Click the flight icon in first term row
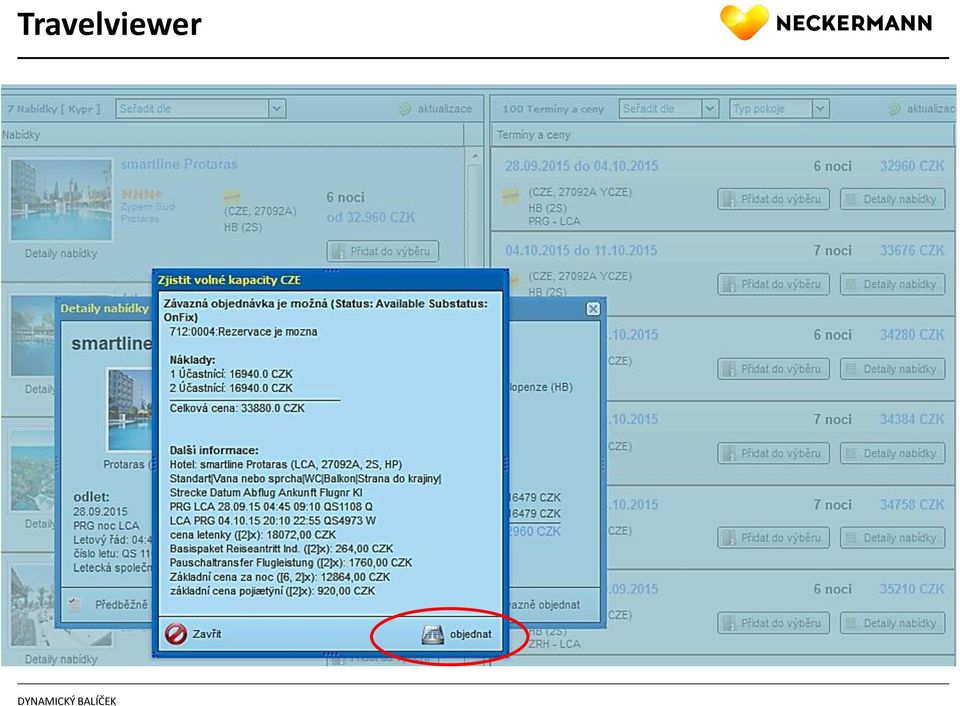 pos(509,196)
